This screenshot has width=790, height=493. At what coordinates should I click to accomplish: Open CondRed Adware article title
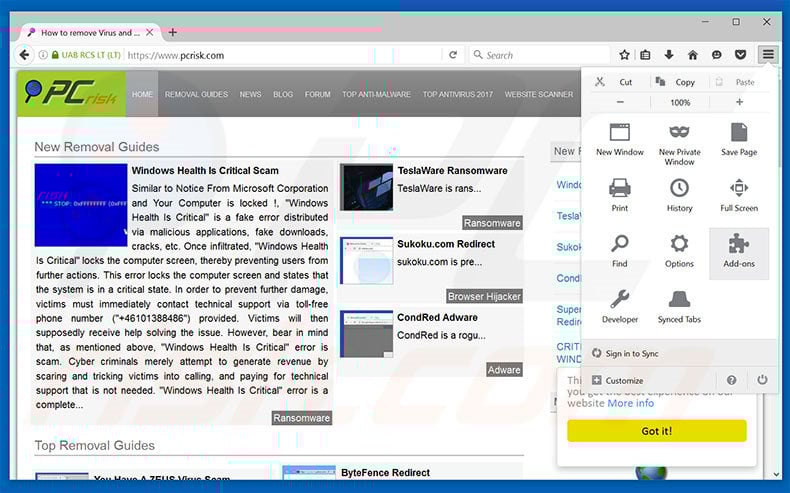coord(437,317)
